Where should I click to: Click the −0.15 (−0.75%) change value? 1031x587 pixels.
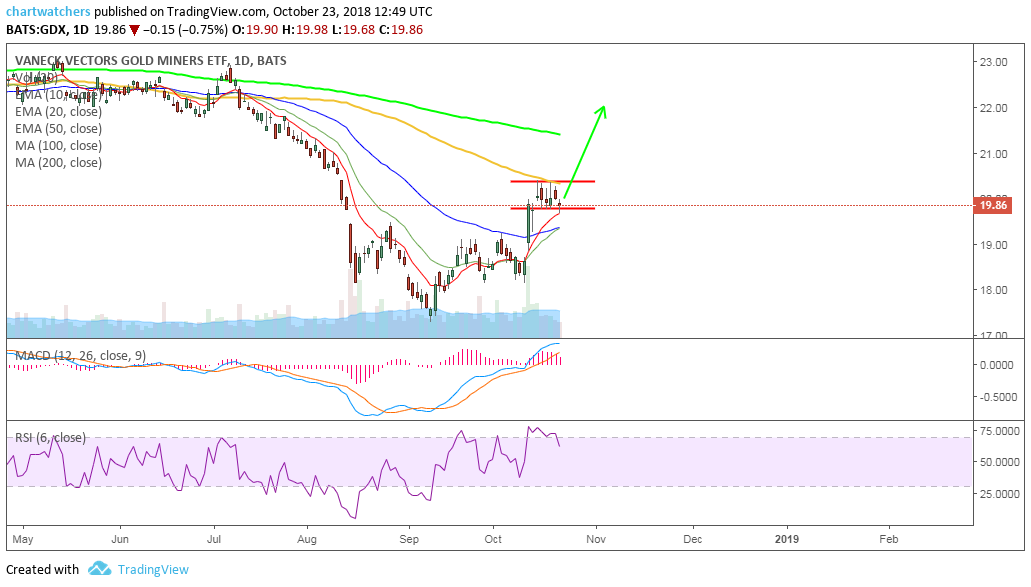(185, 30)
